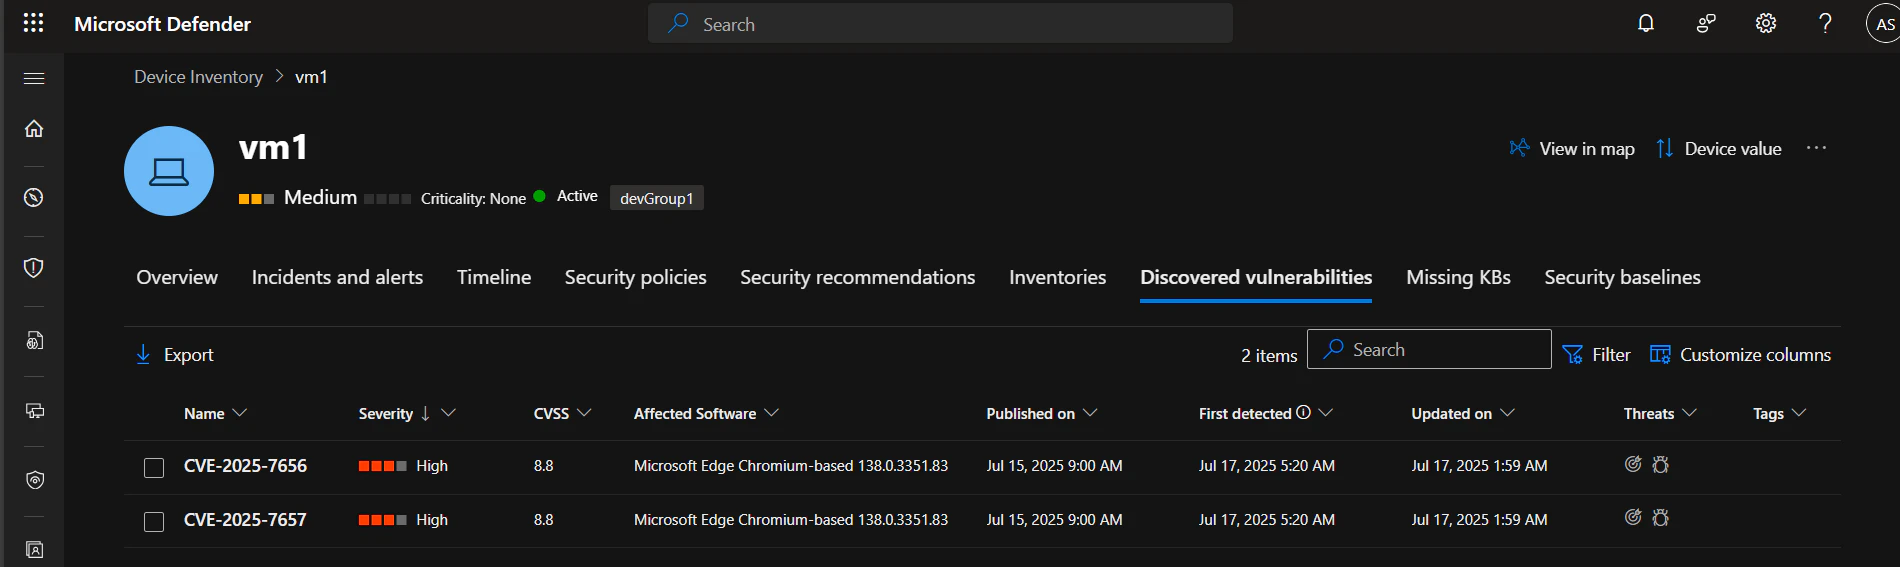Click the vulnerabilities table Search field
This screenshot has height=567, width=1900.
point(1429,349)
